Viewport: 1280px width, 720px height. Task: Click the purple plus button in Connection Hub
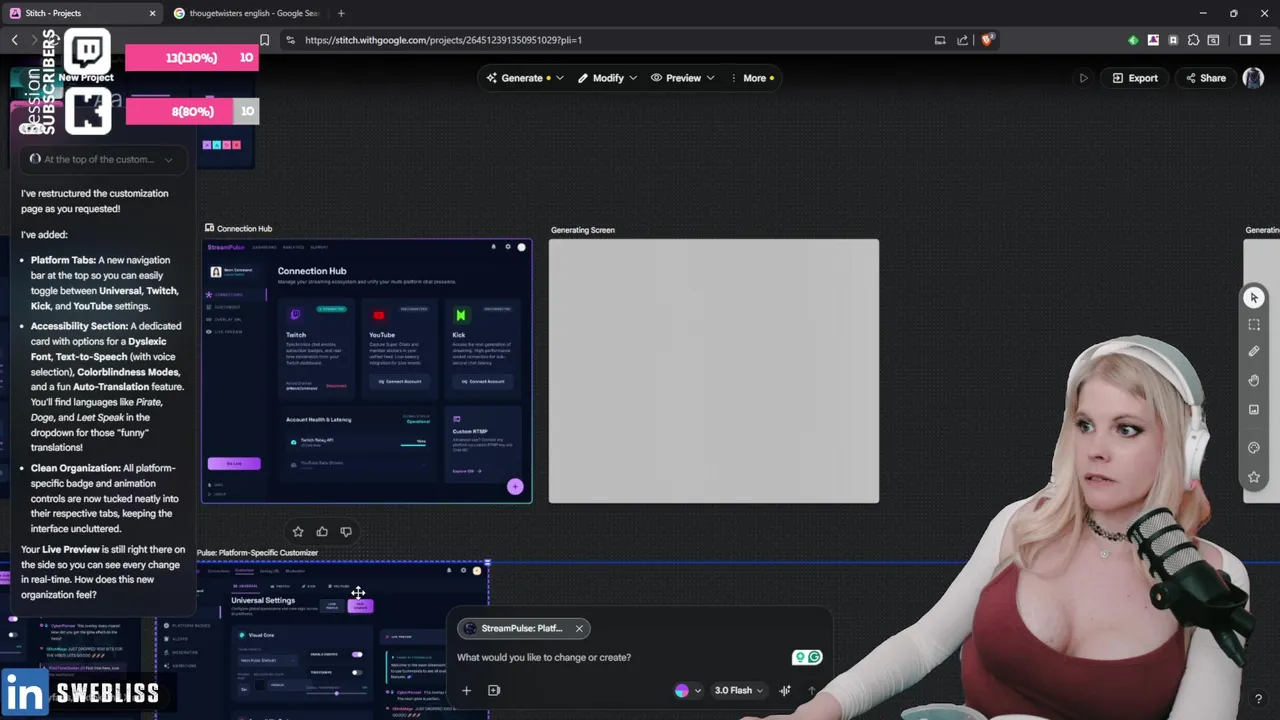click(x=515, y=487)
